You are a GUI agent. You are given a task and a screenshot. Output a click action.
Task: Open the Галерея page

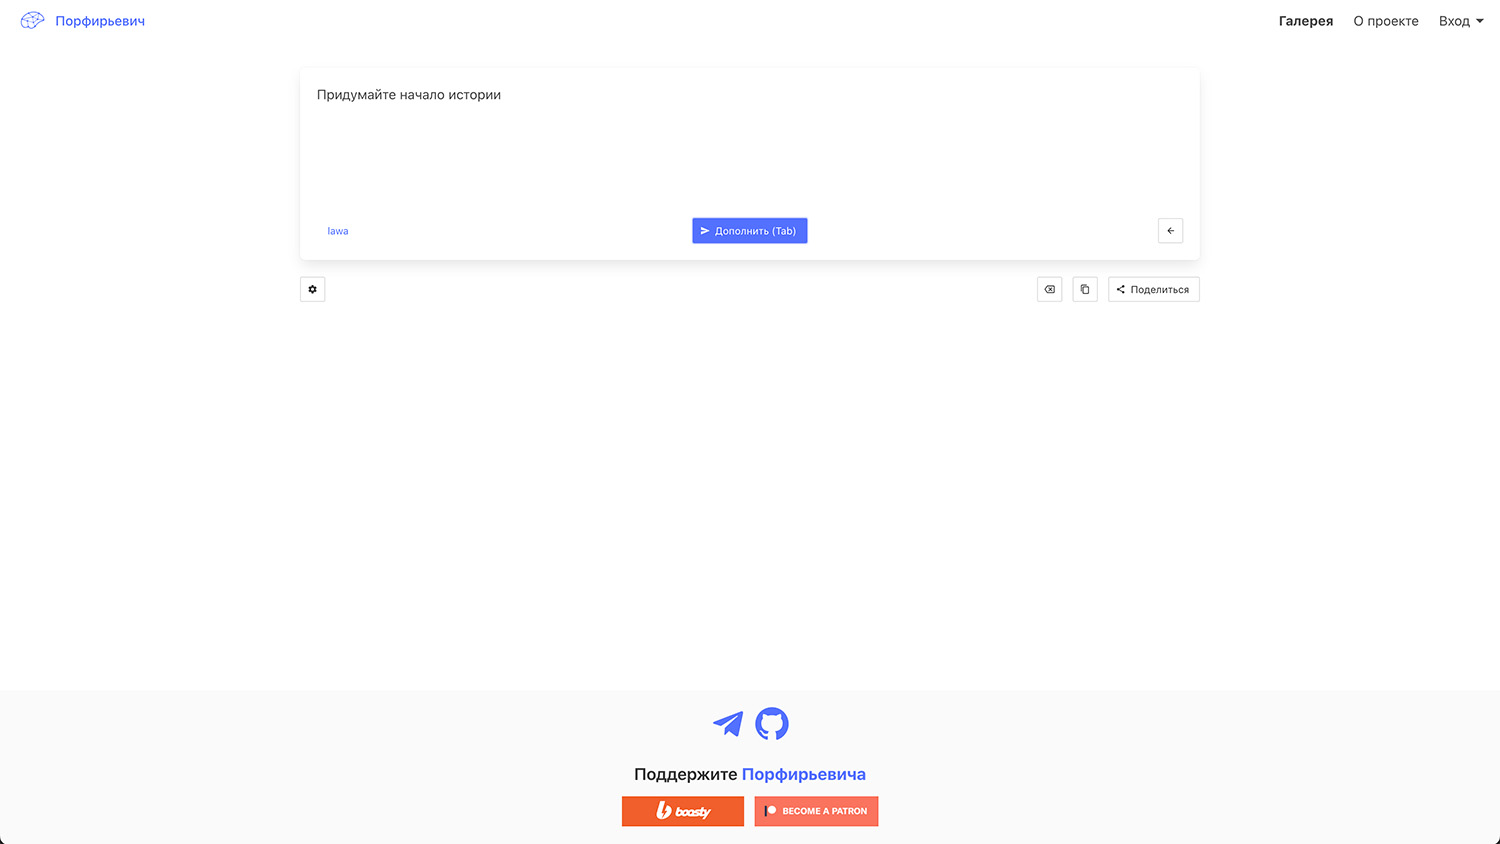pyautogui.click(x=1305, y=21)
